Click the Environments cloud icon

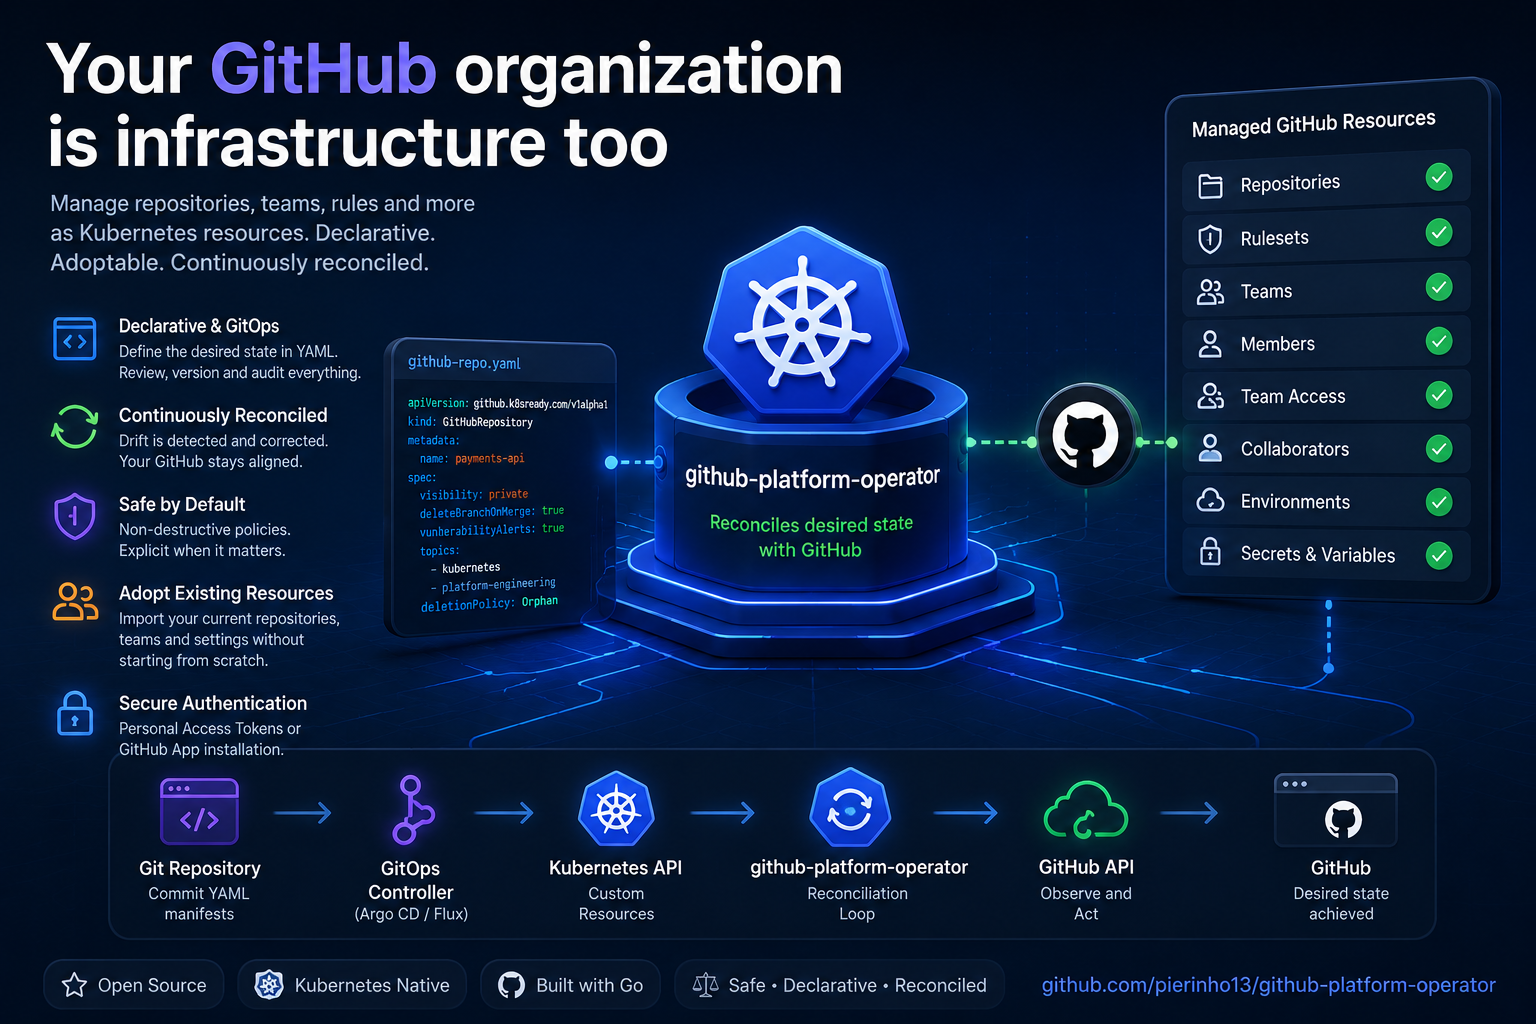(x=1210, y=500)
